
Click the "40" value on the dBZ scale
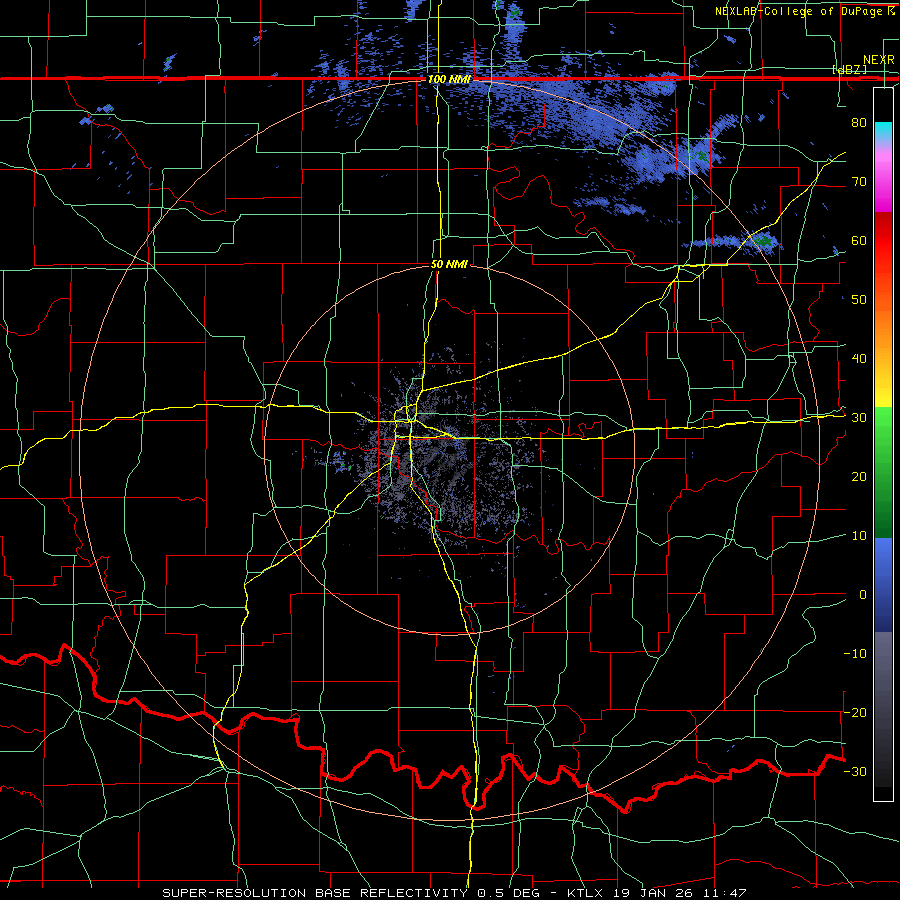(859, 359)
